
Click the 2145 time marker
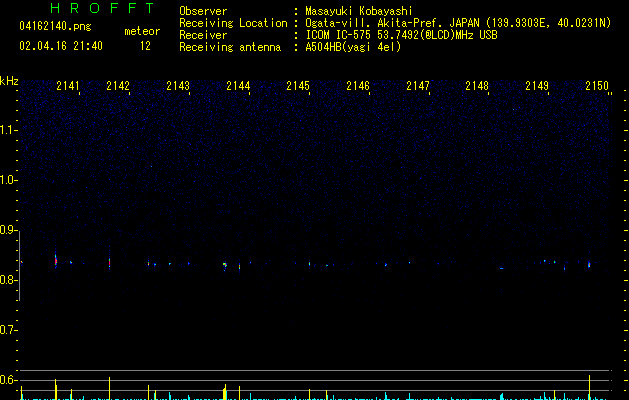click(x=298, y=86)
